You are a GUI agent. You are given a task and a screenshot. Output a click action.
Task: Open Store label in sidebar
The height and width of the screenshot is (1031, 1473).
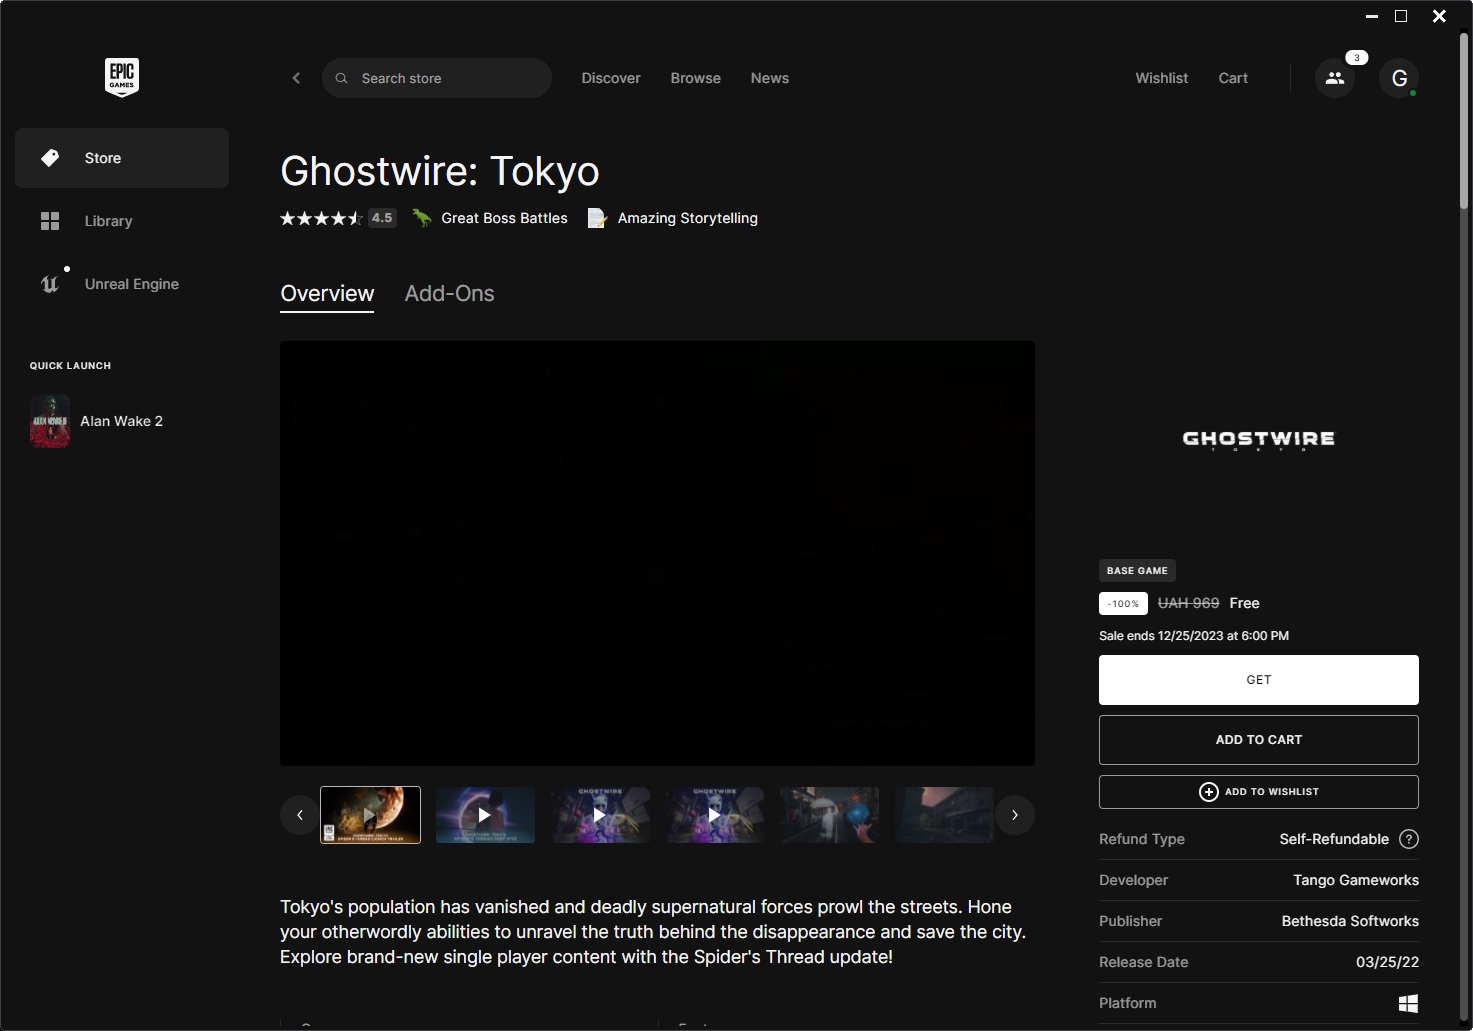click(103, 158)
